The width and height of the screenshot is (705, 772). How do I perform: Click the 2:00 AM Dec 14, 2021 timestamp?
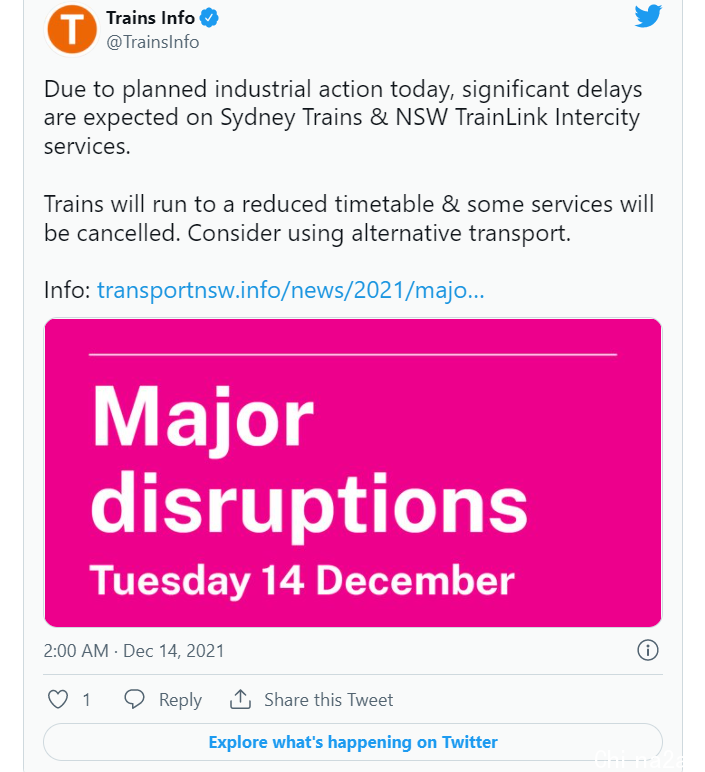[134, 651]
